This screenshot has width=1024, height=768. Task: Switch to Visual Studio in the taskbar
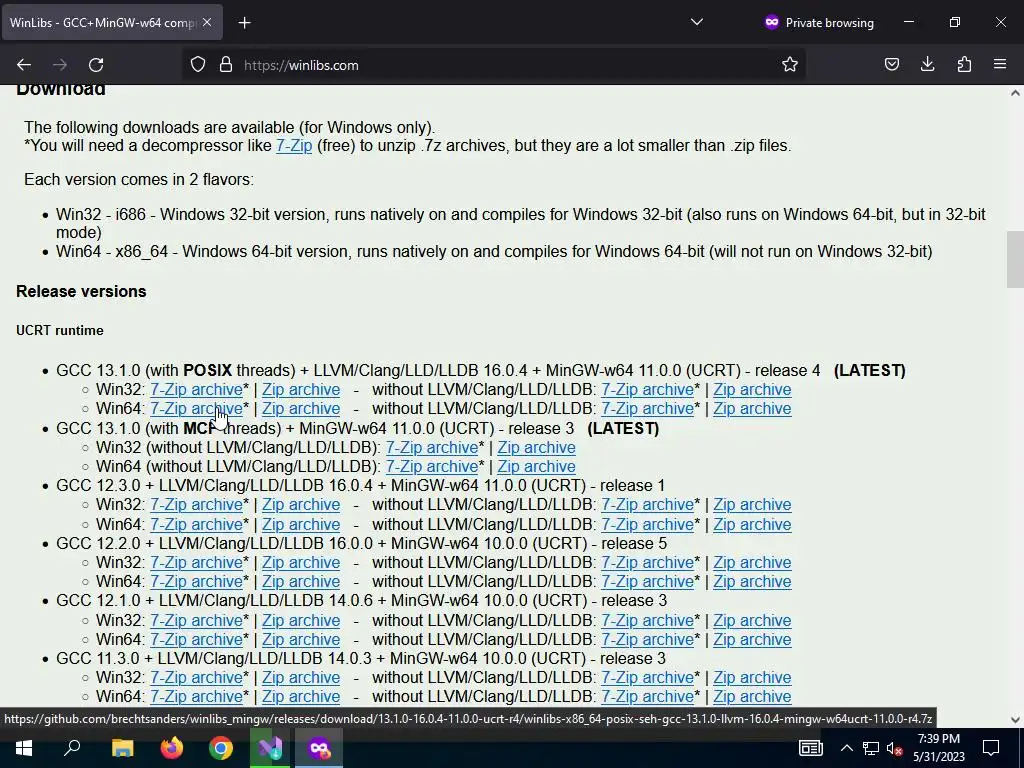pos(270,748)
